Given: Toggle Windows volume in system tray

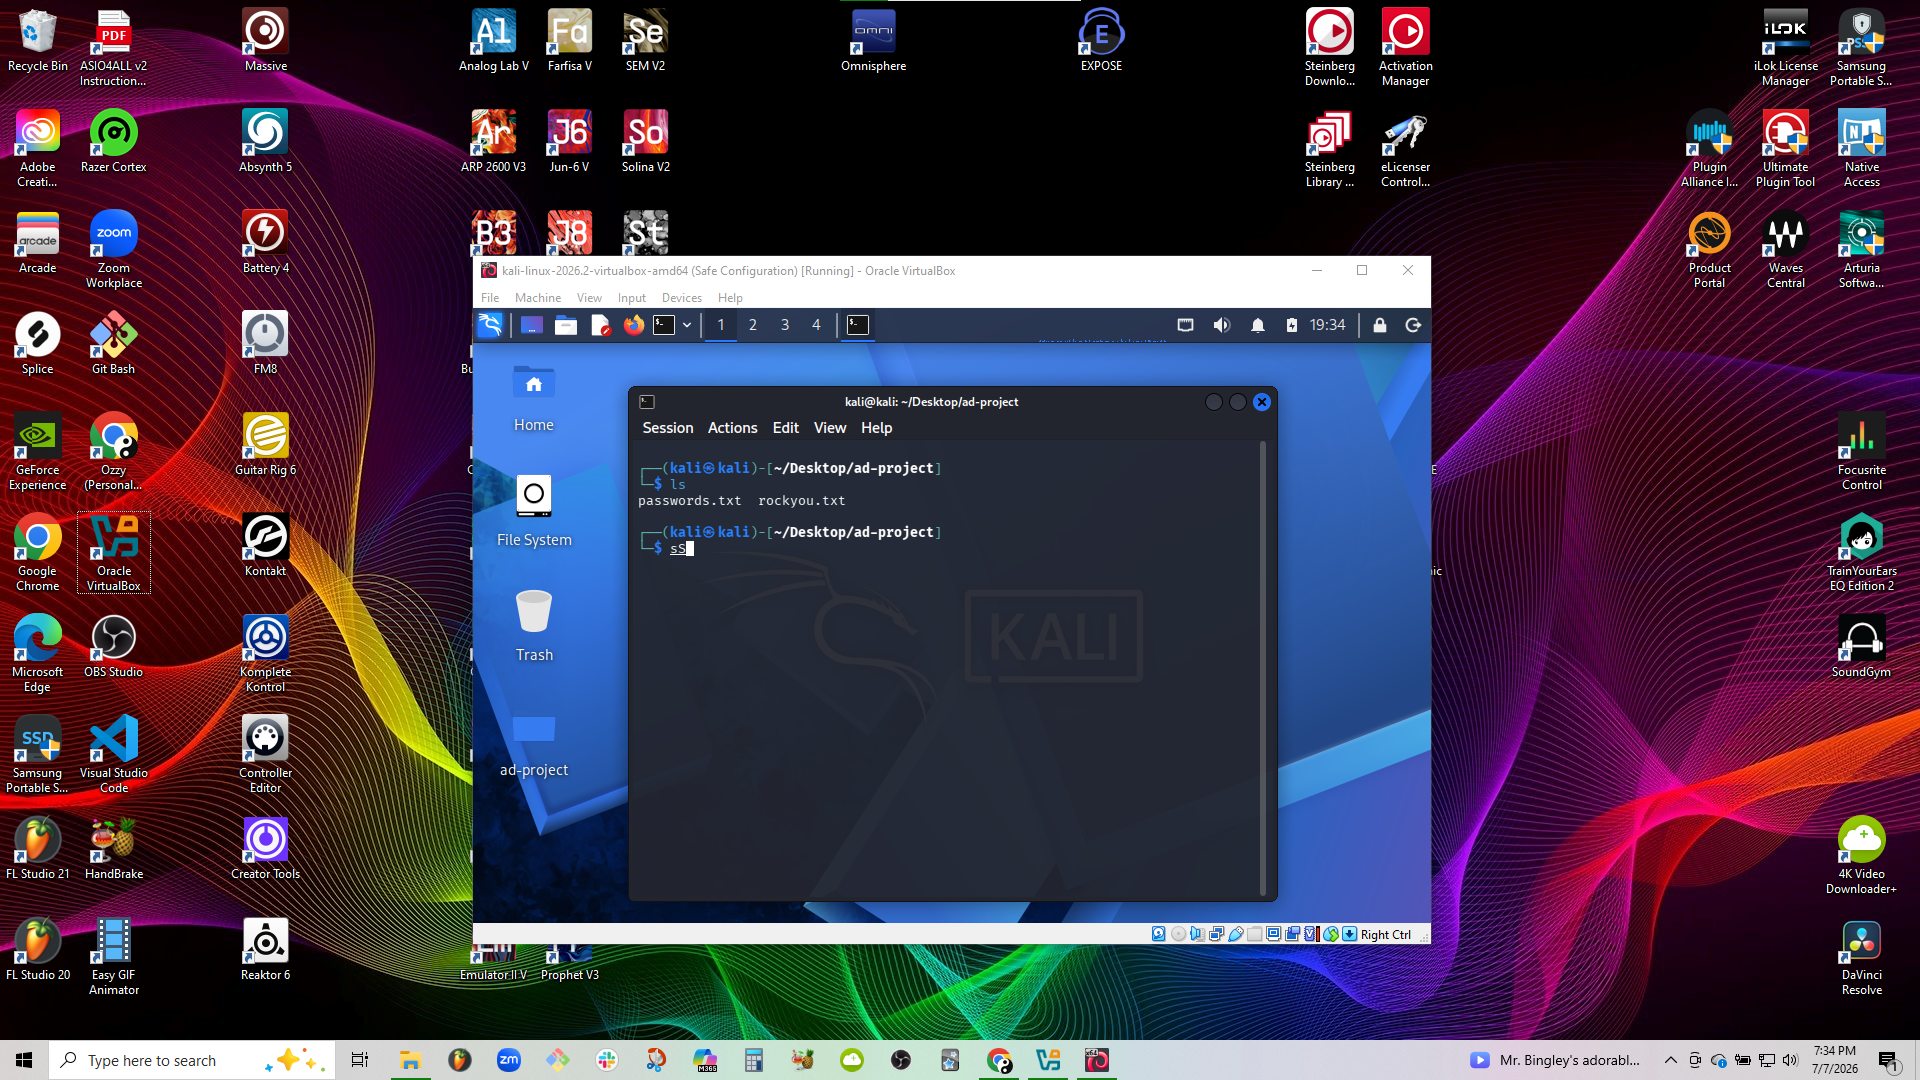Looking at the screenshot, I should (x=1790, y=1060).
